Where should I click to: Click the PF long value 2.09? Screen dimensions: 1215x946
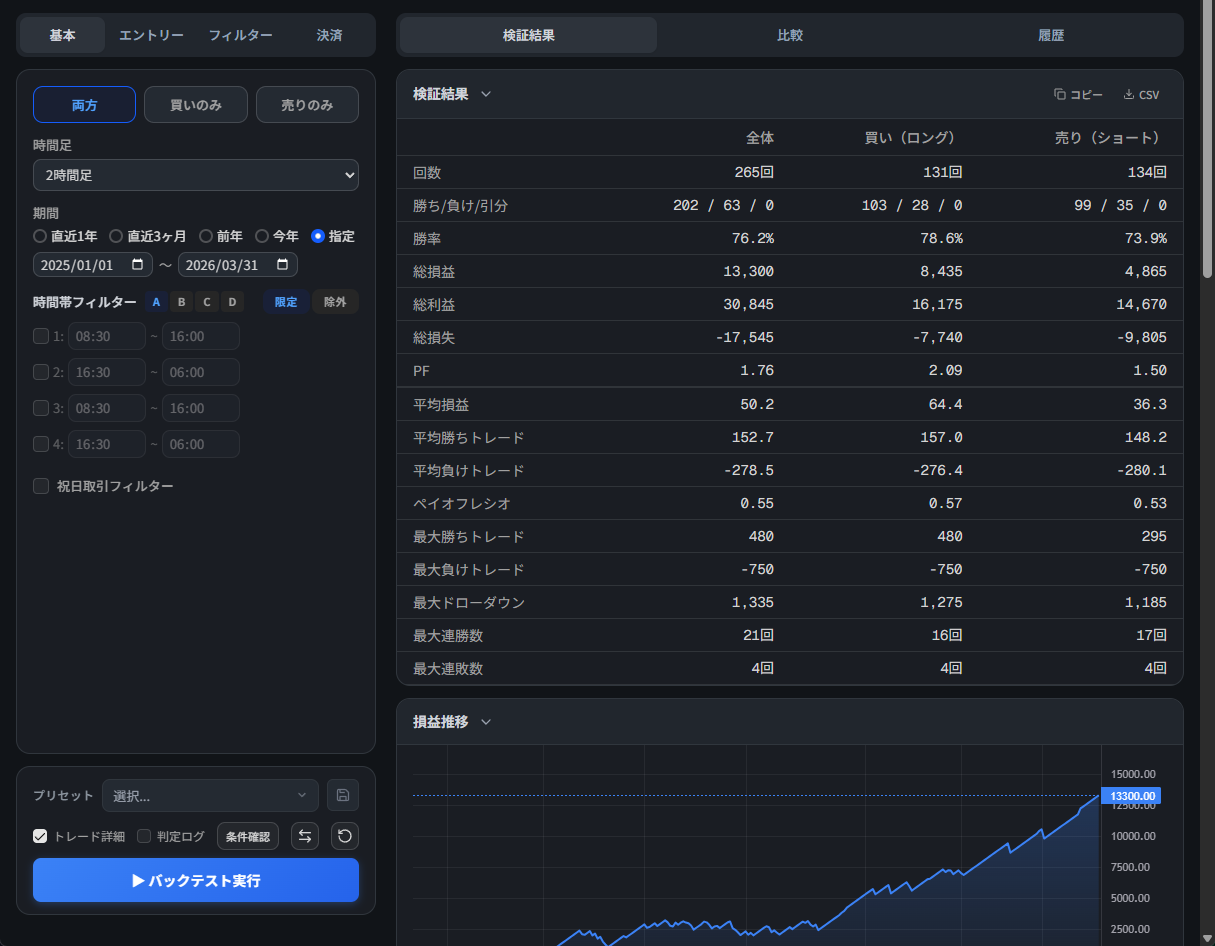(x=946, y=370)
